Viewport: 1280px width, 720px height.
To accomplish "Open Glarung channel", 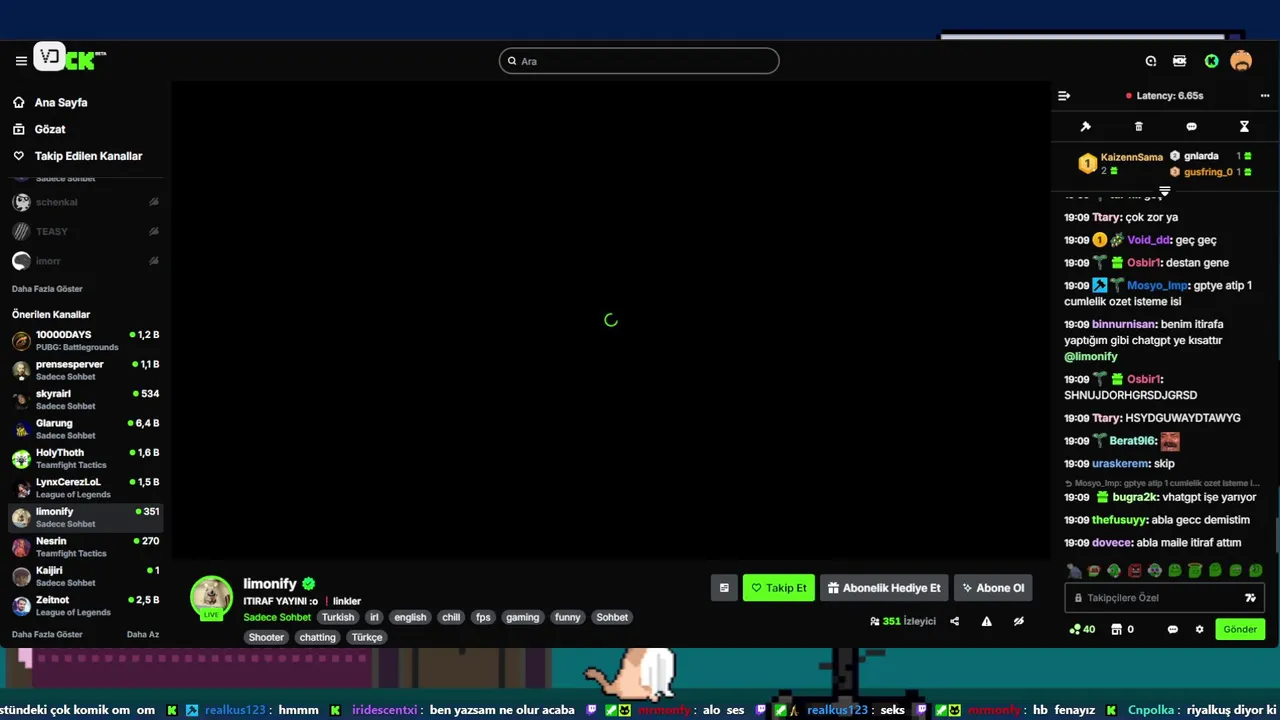I will [x=85, y=429].
